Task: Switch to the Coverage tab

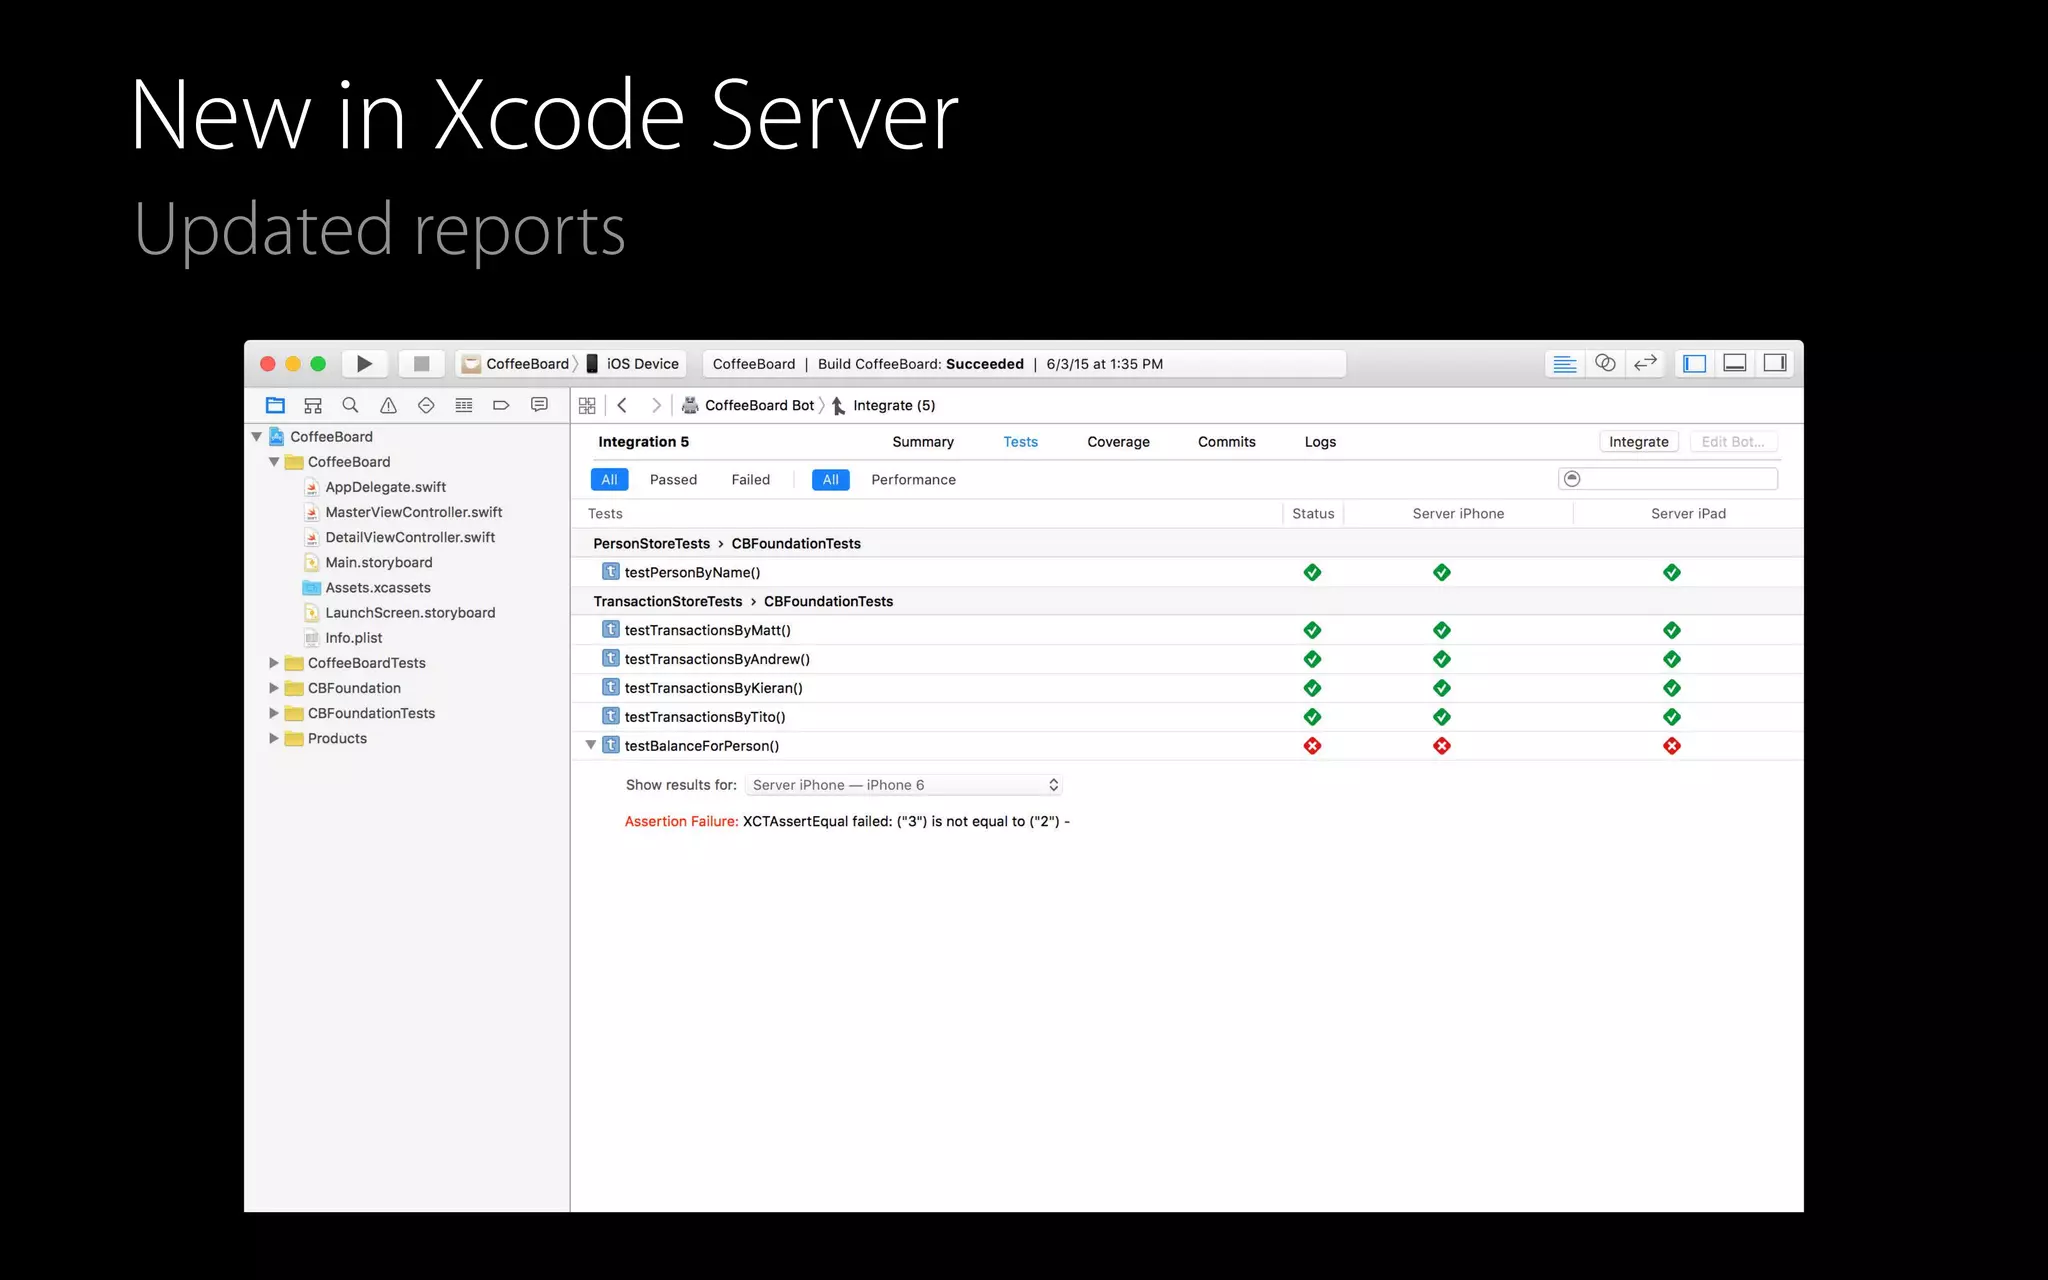Action: (x=1118, y=442)
